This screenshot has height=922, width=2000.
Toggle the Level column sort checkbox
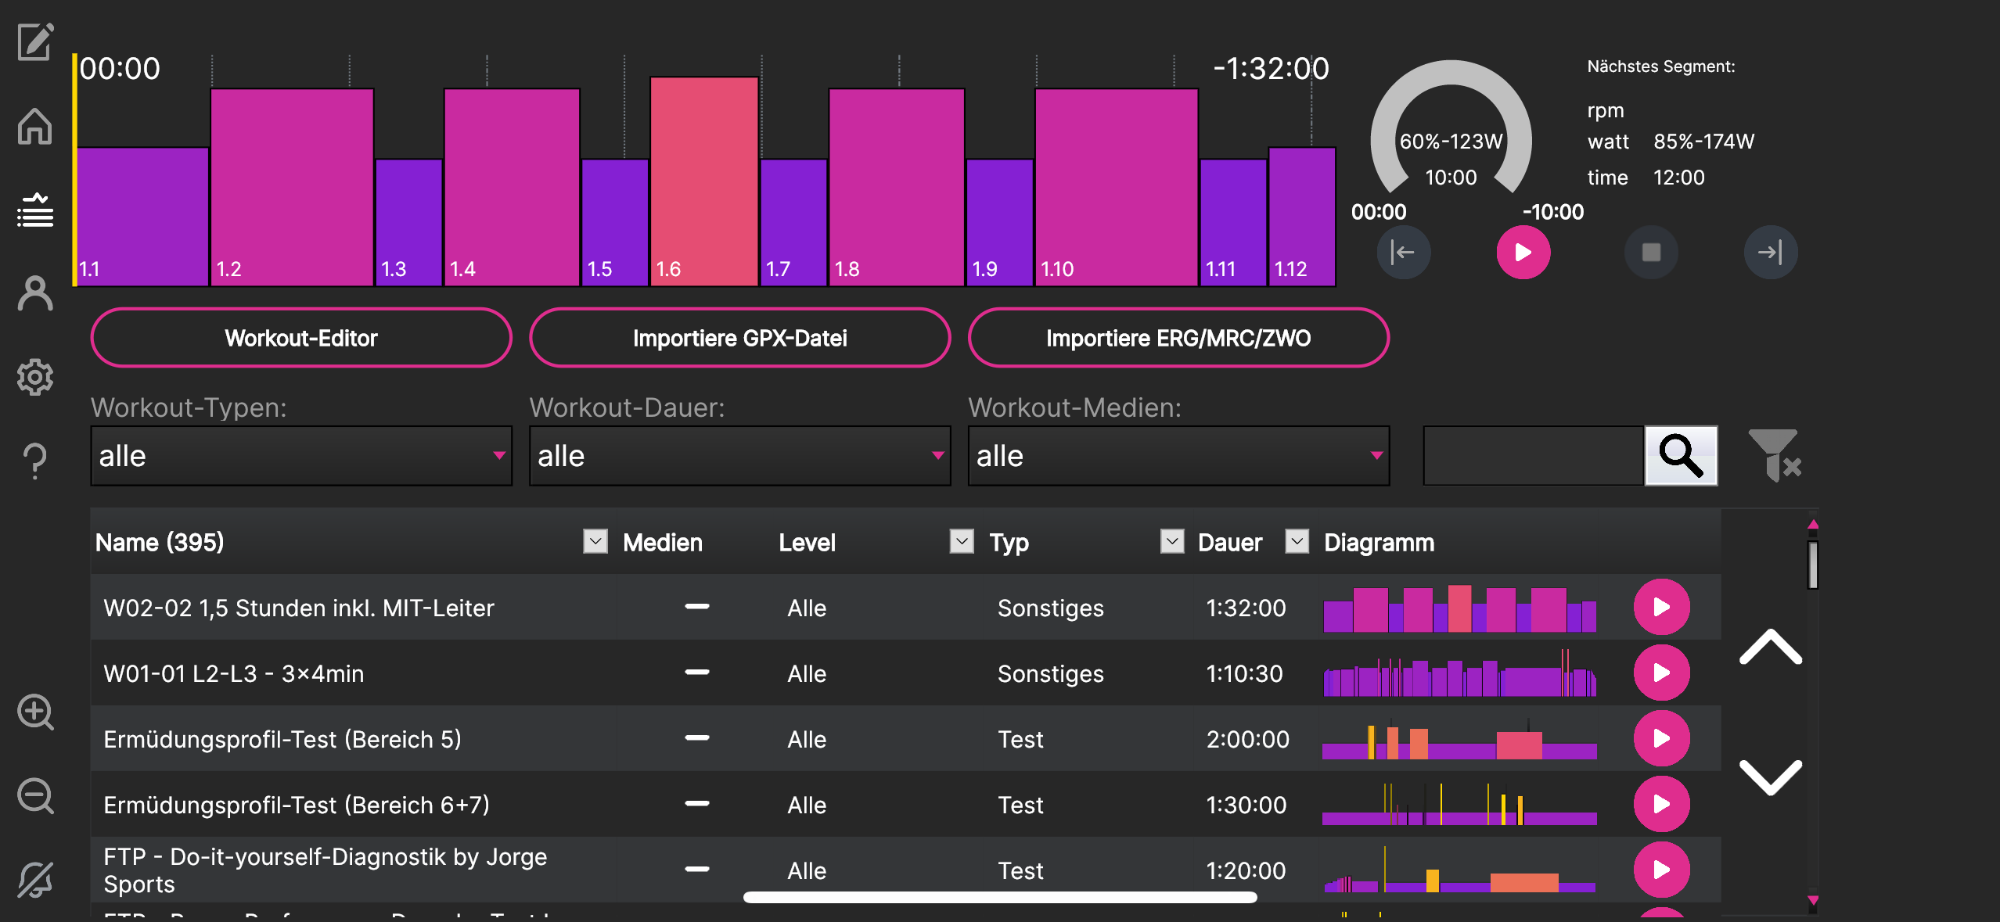coord(962,542)
